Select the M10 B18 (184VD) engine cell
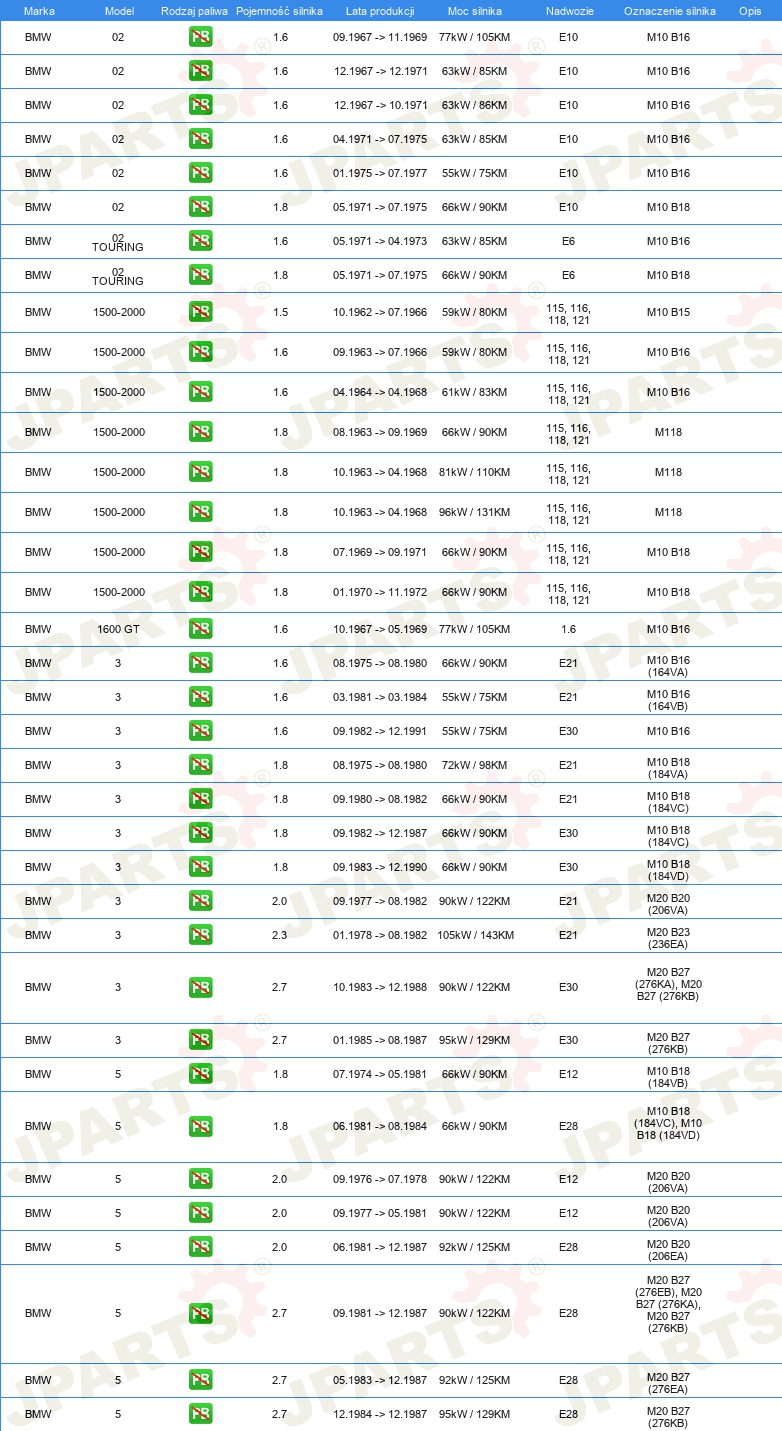Image resolution: width=782 pixels, height=1431 pixels. 668,868
